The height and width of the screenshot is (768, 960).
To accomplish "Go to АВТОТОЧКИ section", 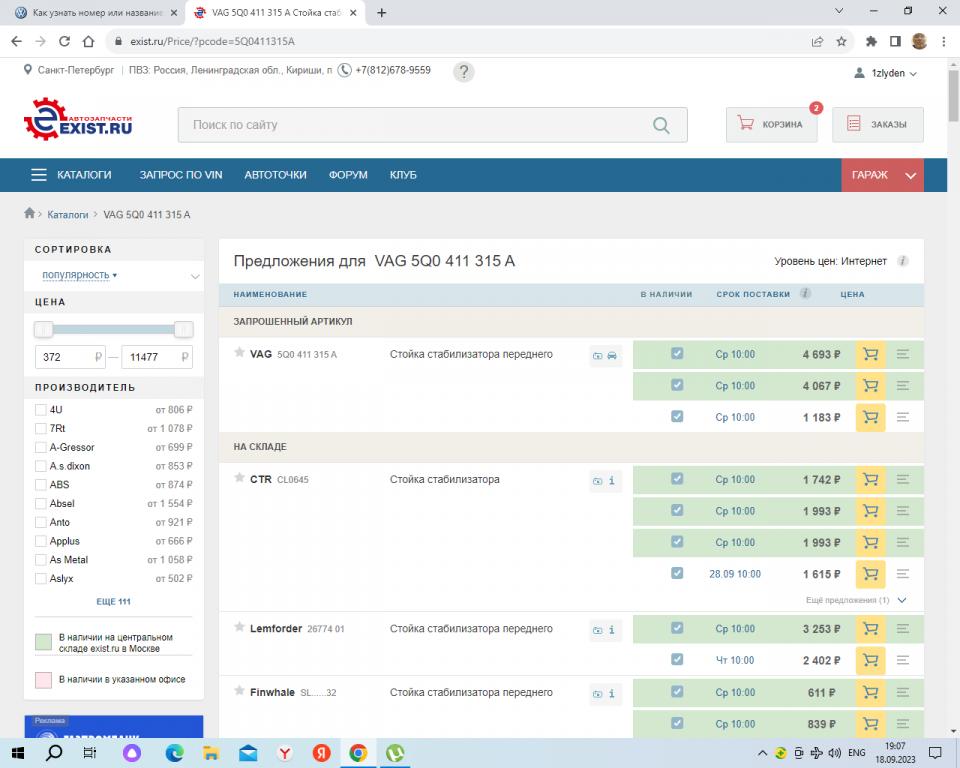I will point(276,175).
